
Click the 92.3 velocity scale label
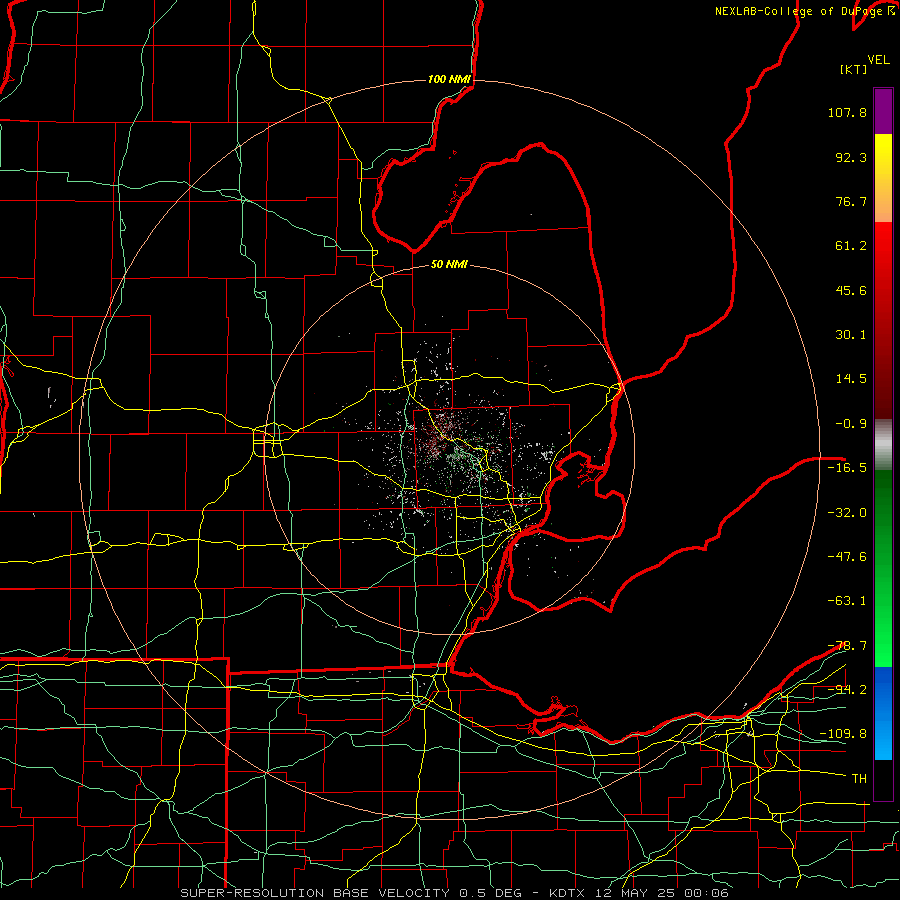point(851,157)
